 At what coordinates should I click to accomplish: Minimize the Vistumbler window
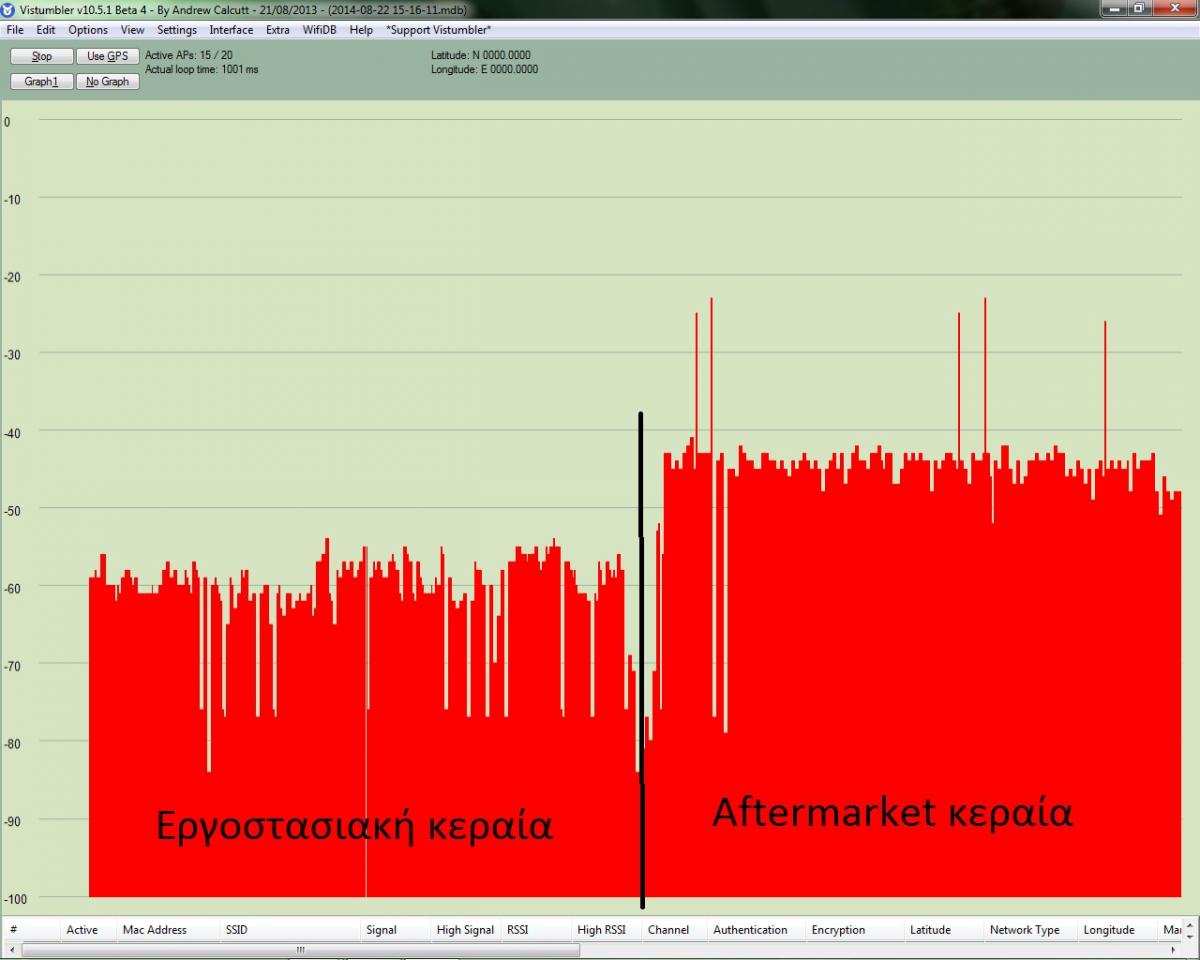[1115, 9]
